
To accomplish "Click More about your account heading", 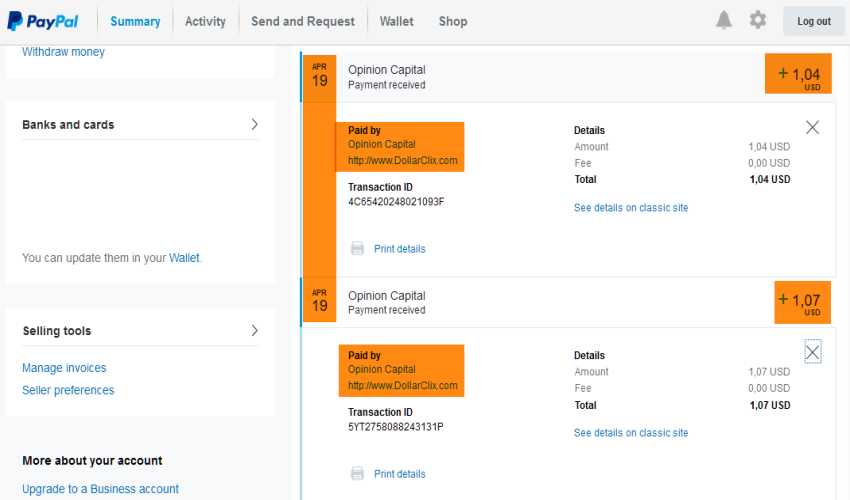I will coord(92,460).
